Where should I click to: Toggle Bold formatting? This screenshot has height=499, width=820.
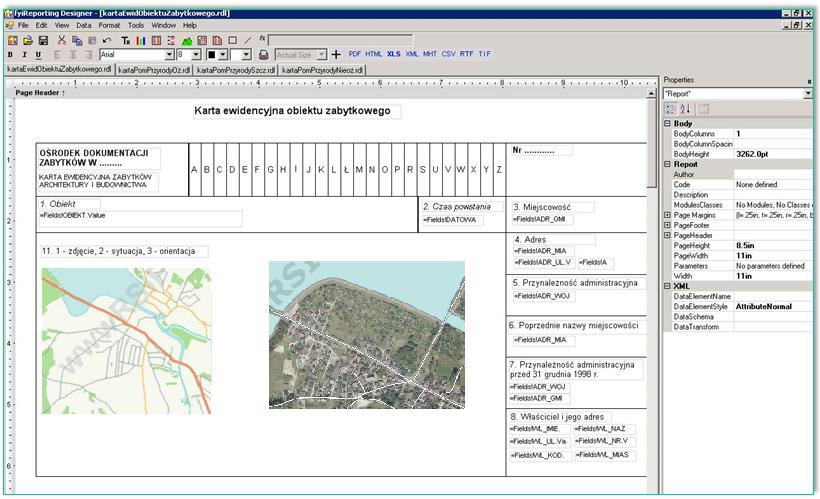pos(10,54)
